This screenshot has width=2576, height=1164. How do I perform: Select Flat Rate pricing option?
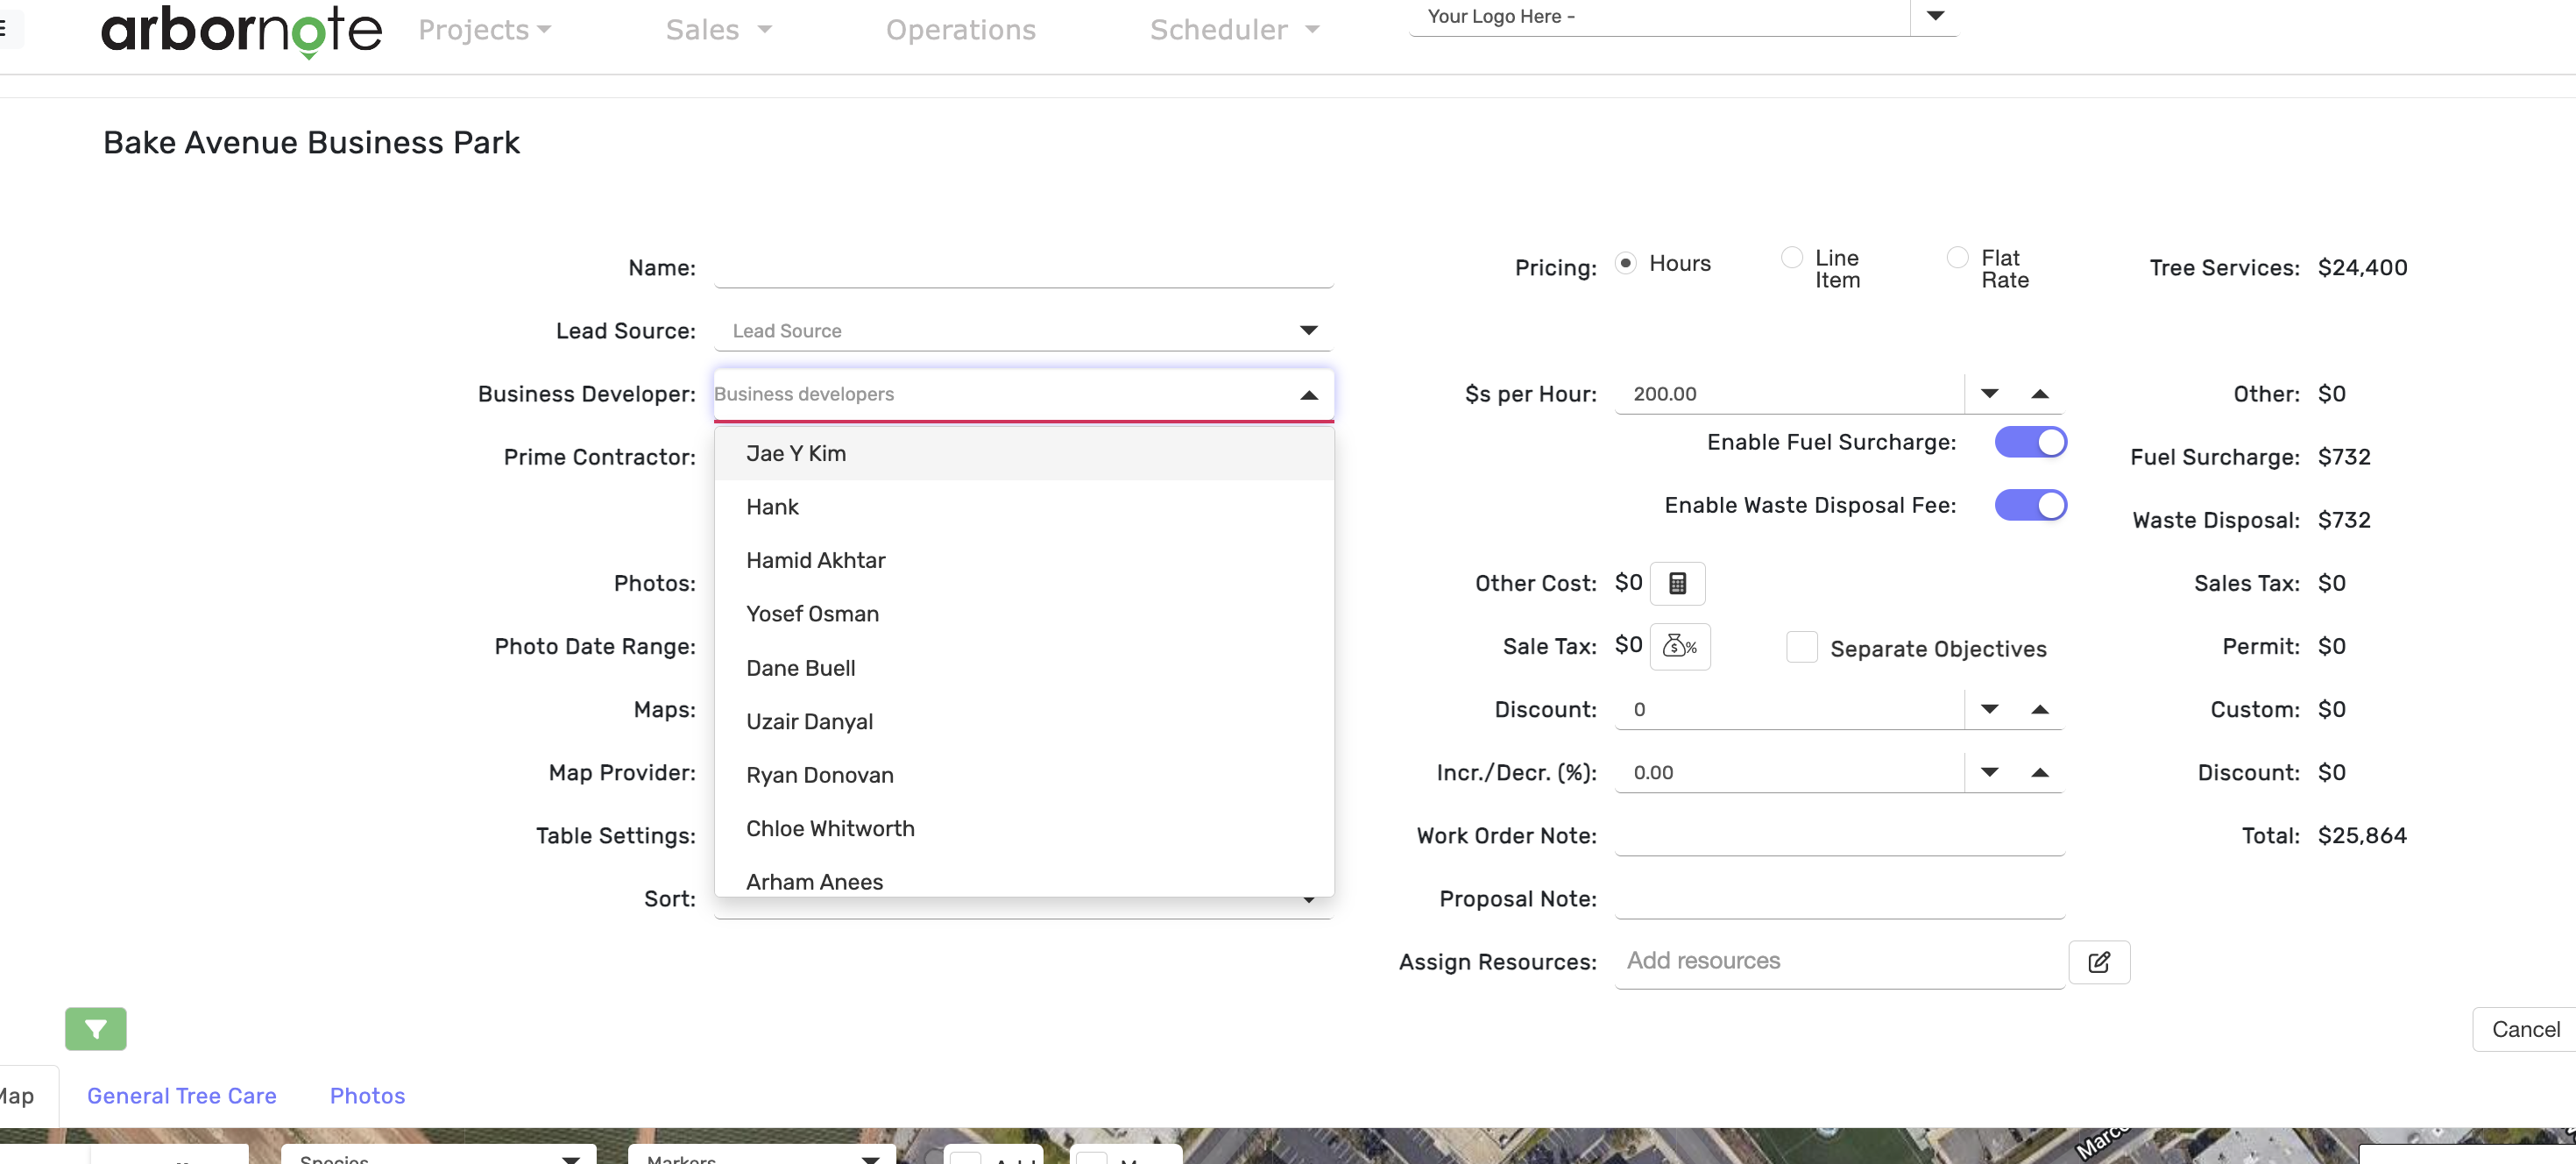point(1958,258)
